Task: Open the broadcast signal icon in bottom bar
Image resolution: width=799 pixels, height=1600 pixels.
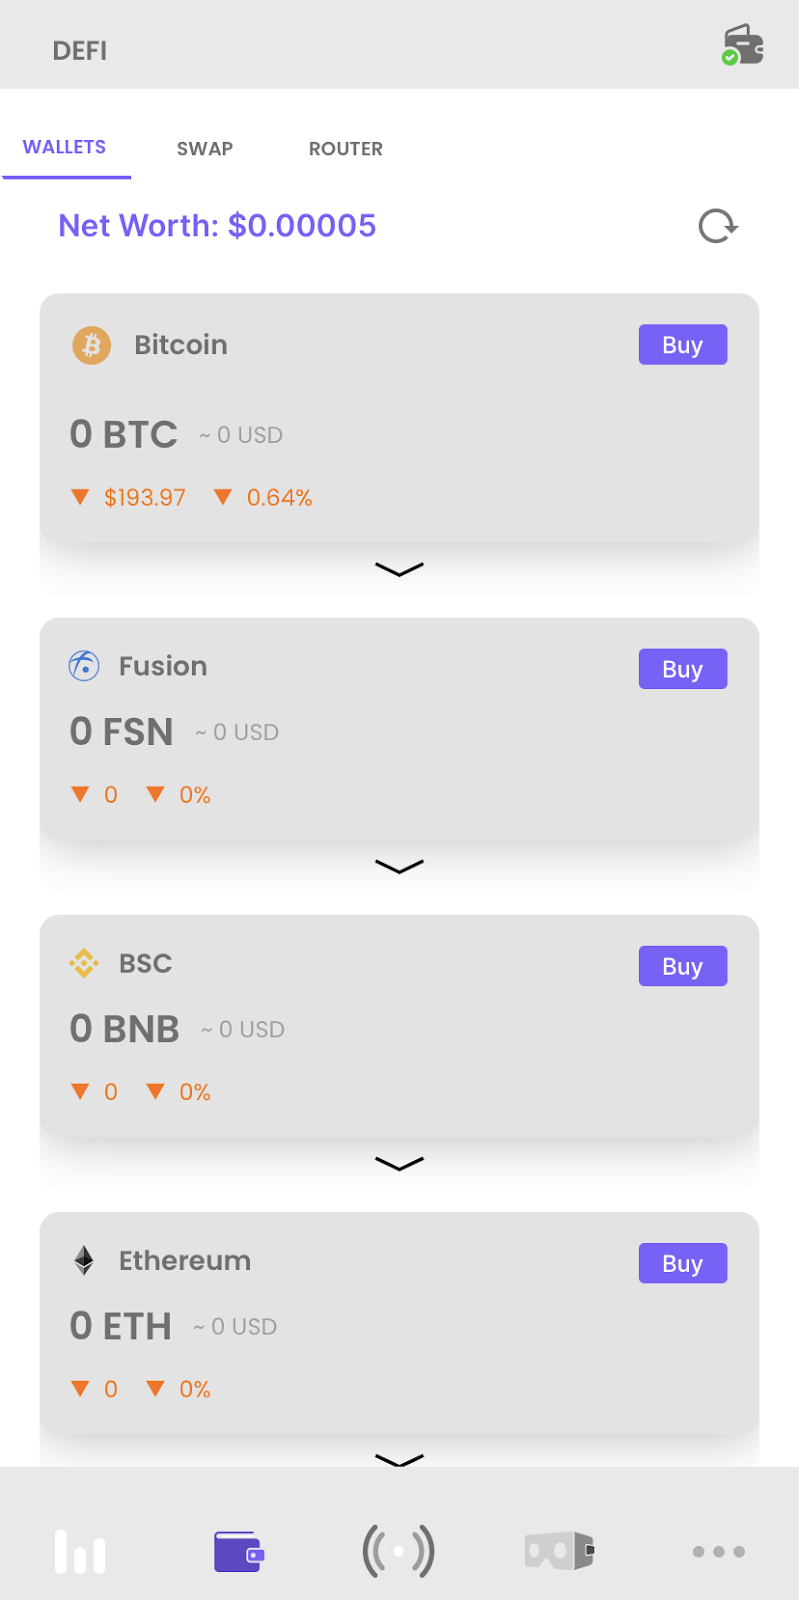Action: [x=398, y=1551]
